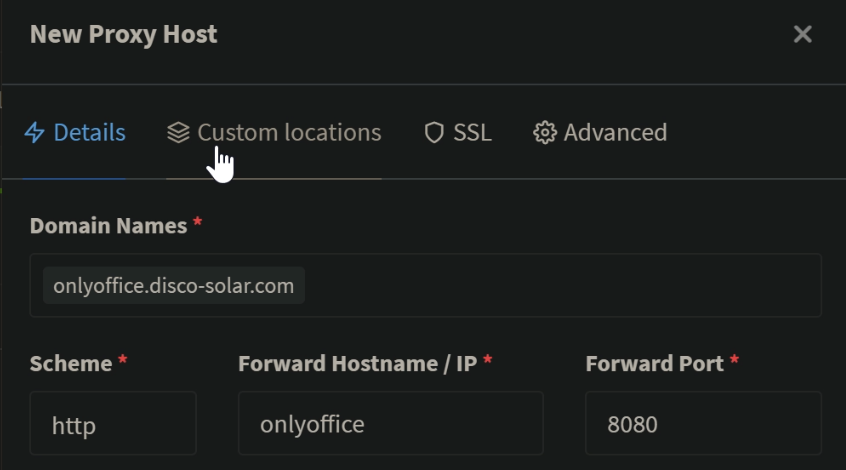Select the Advanced tab
Screen dimensions: 846x470
[600, 133]
